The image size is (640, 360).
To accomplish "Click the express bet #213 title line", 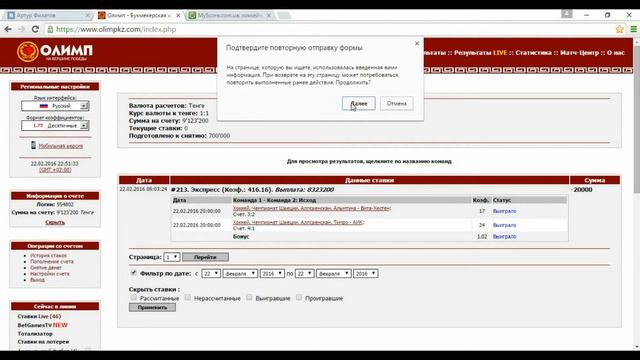I will [252, 190].
